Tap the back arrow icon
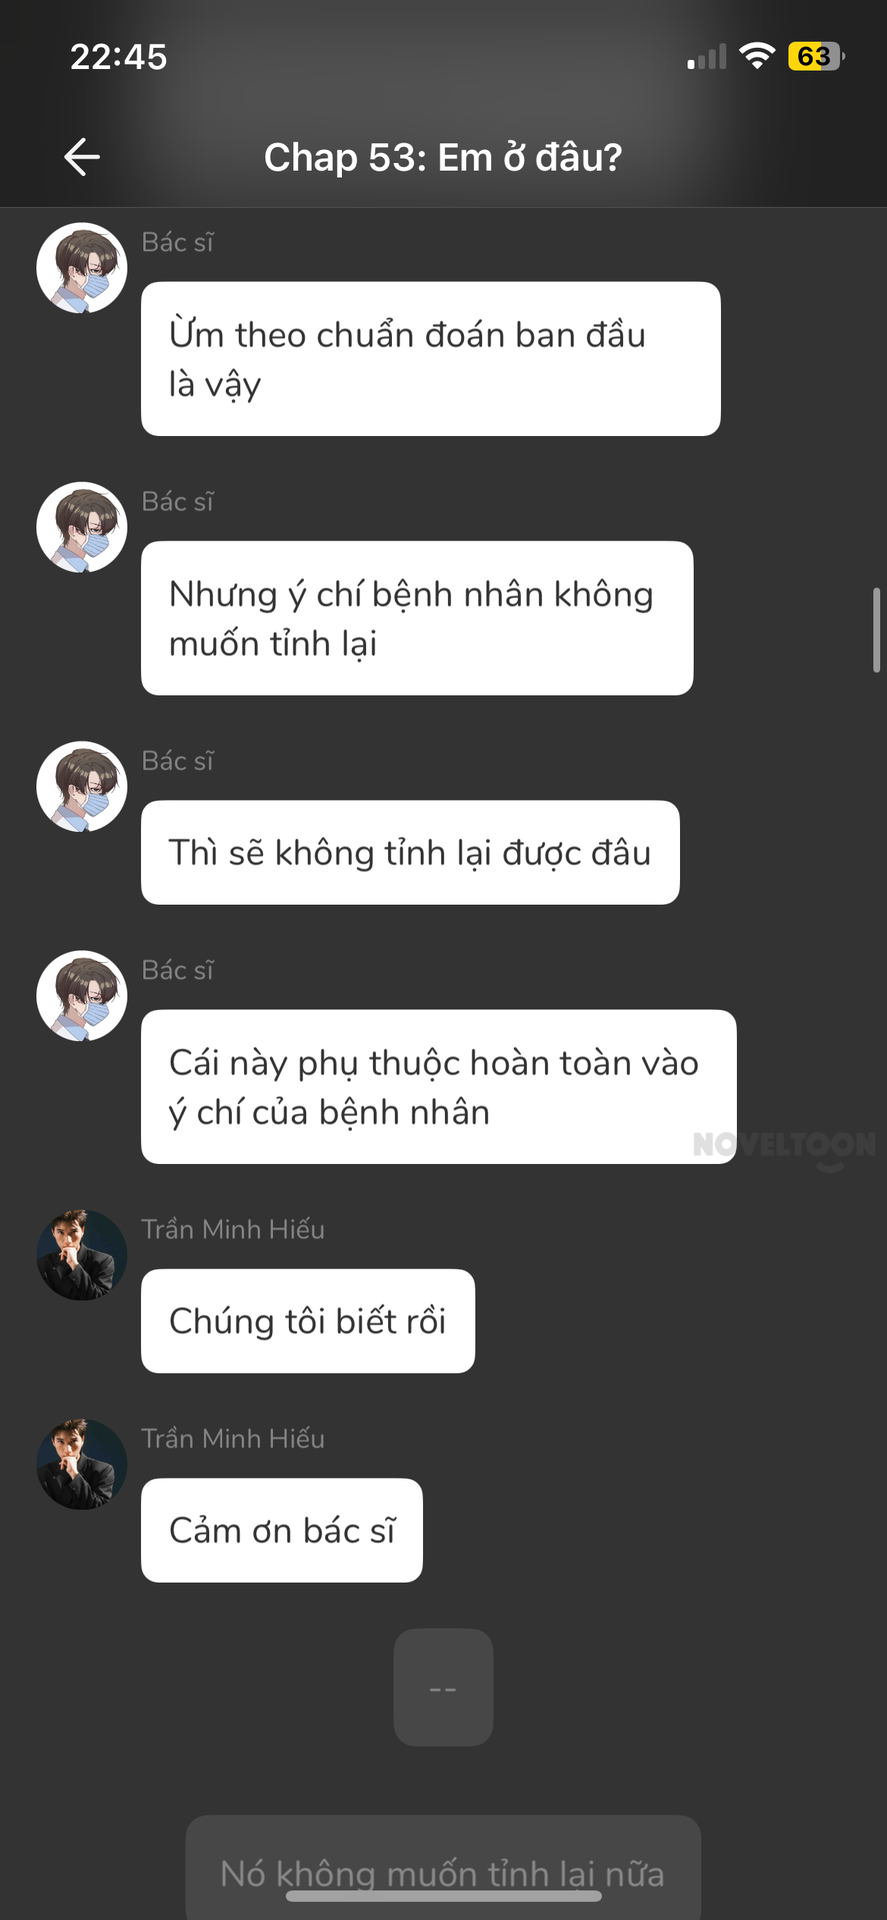Screen dimensions: 887x1920 [x=82, y=157]
